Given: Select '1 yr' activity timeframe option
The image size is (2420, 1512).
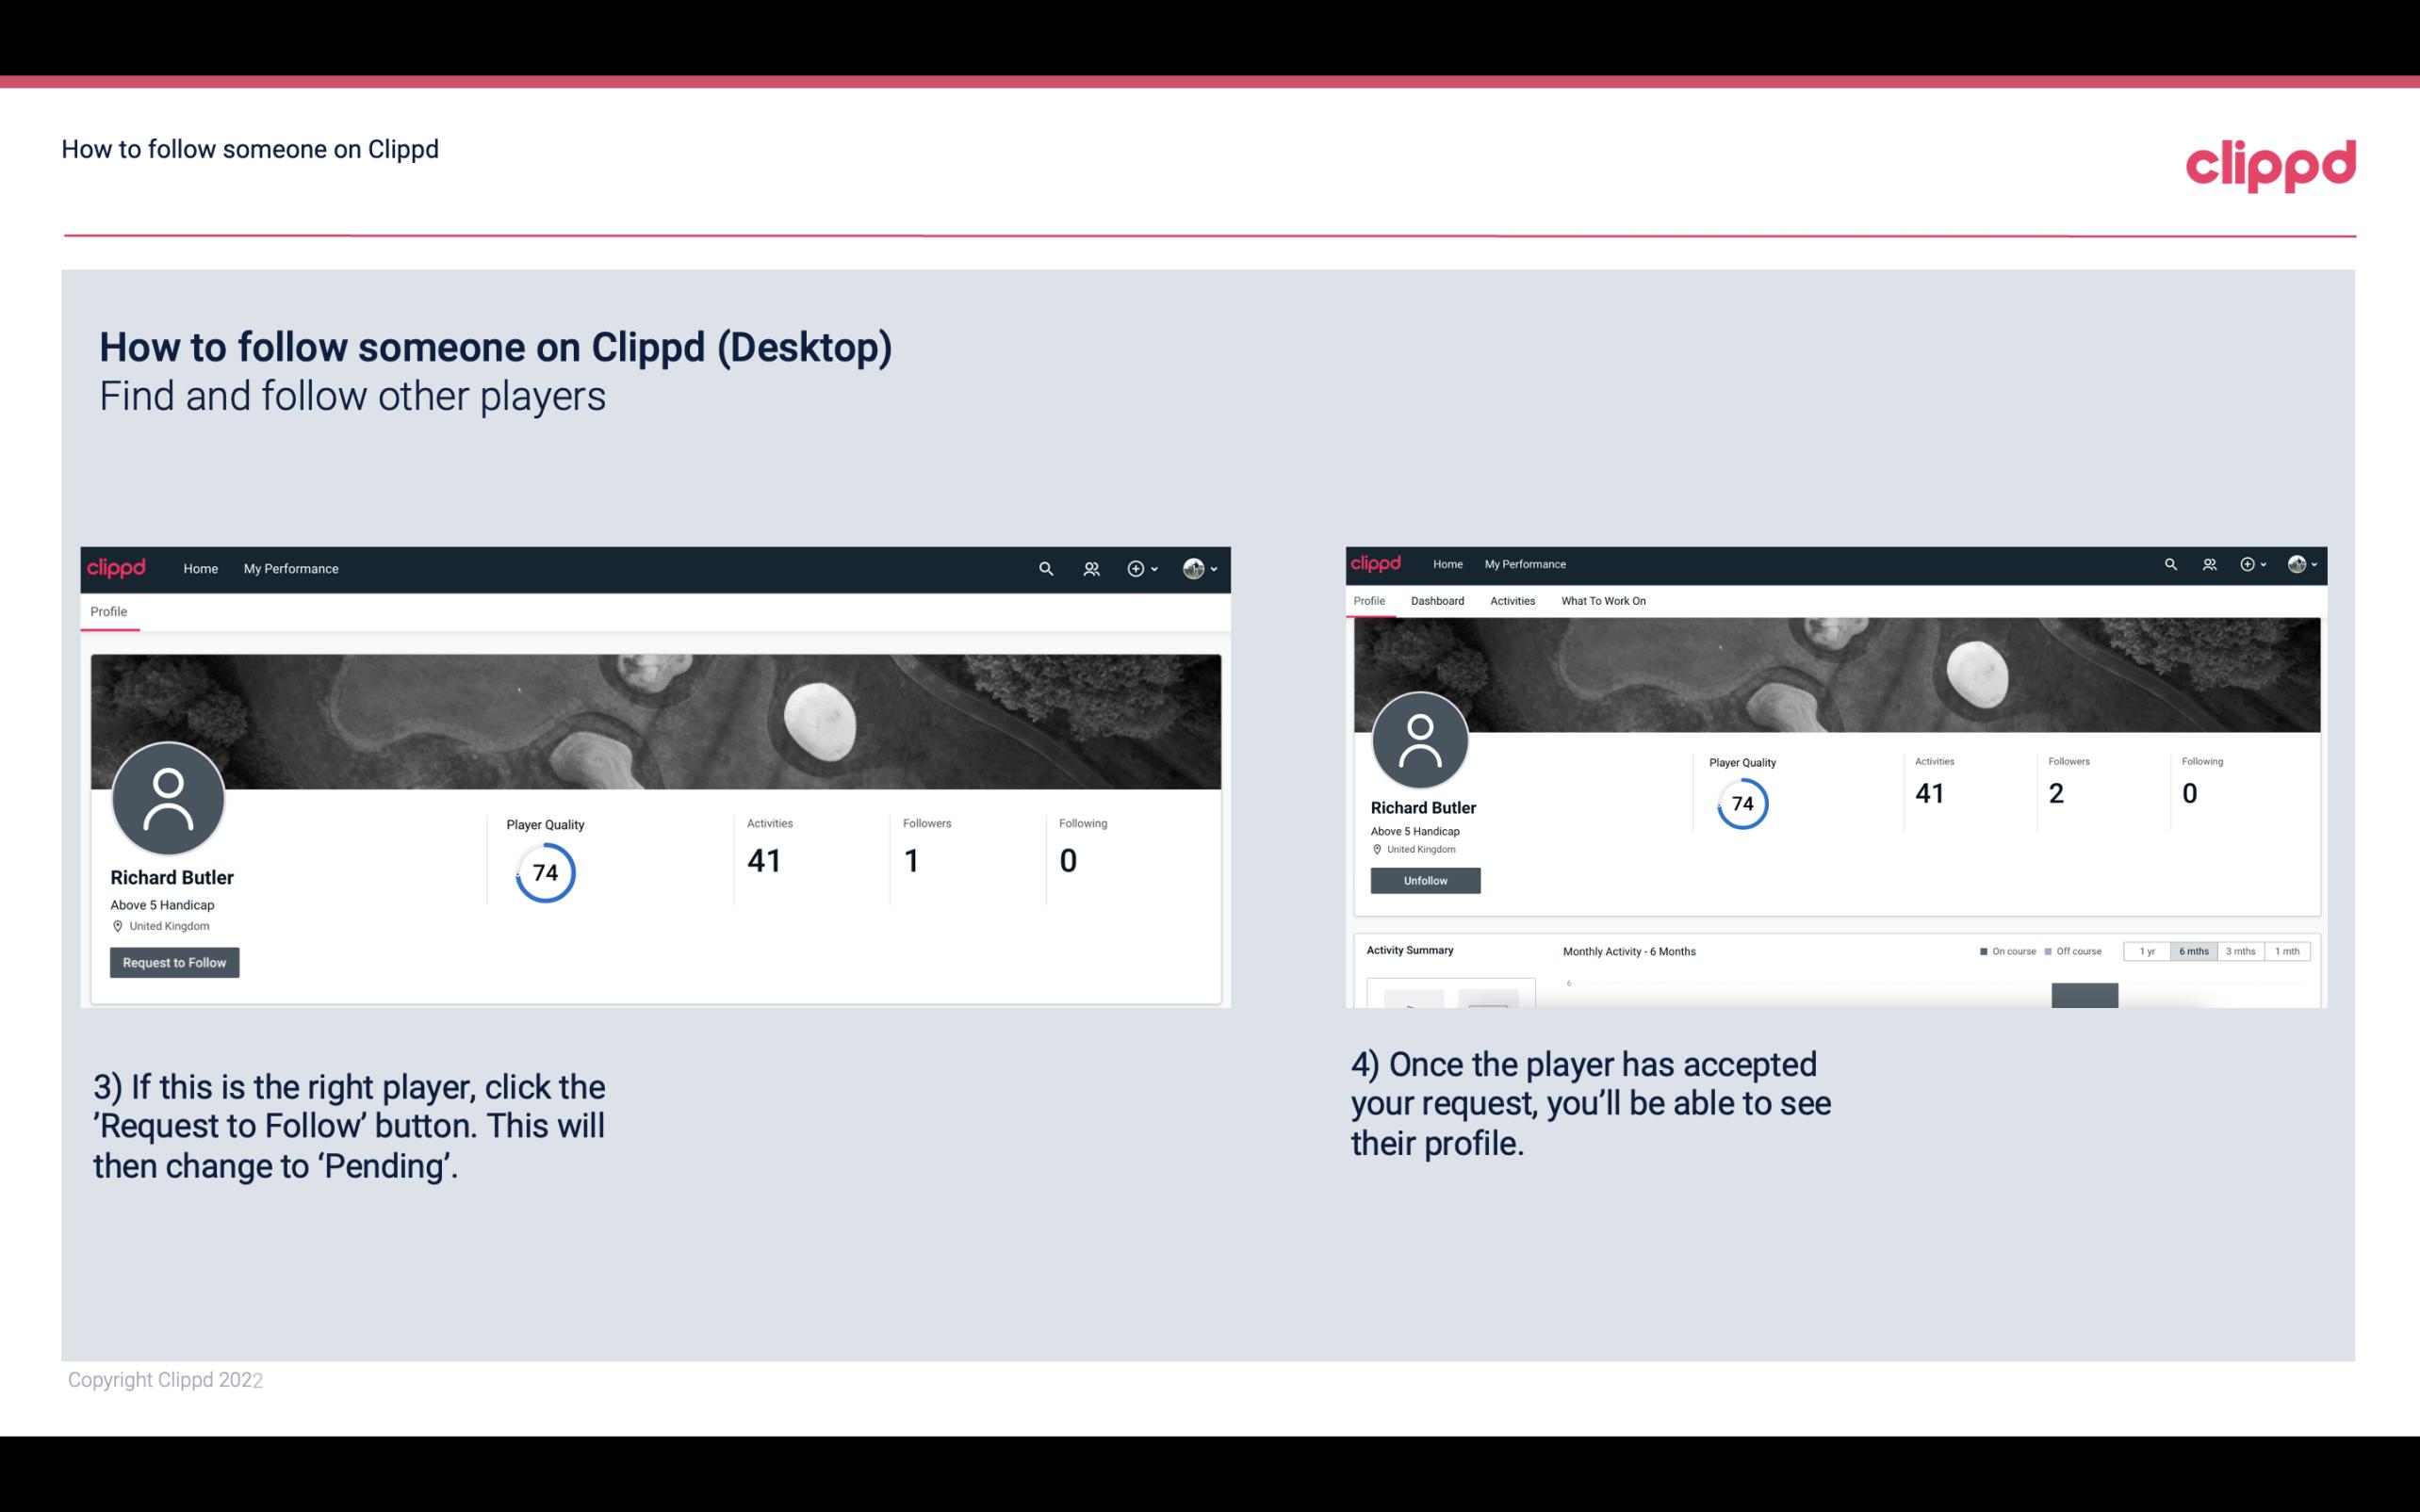Looking at the screenshot, I should pos(2150,951).
